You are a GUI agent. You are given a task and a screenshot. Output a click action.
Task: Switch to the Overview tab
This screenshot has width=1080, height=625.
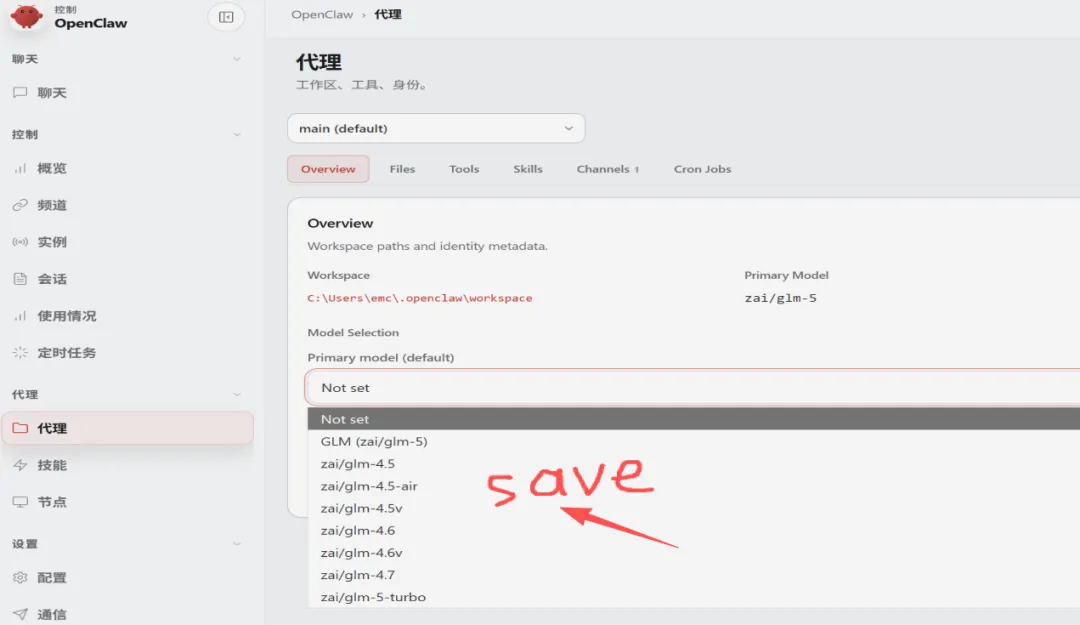coord(328,169)
